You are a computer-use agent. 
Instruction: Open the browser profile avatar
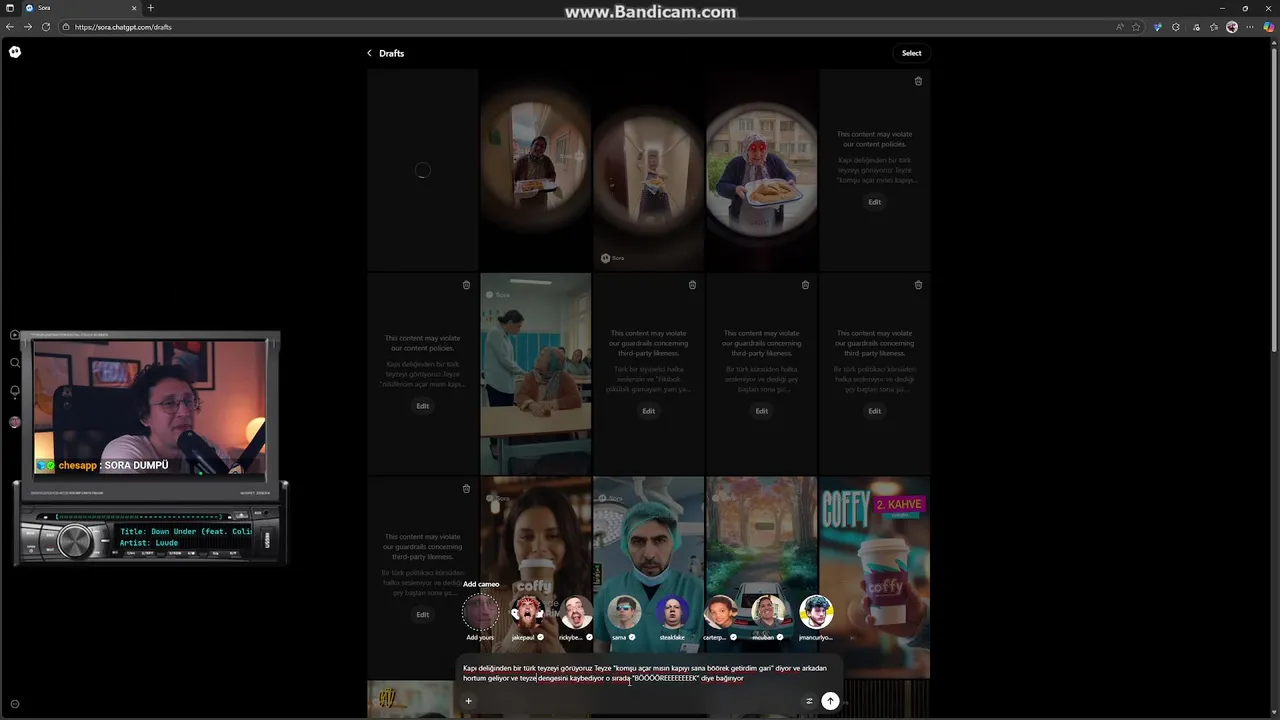click(1232, 27)
